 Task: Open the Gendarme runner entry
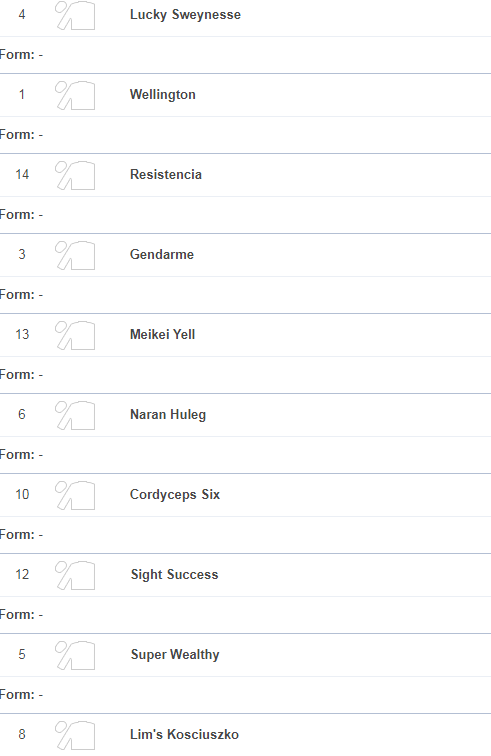tap(162, 255)
